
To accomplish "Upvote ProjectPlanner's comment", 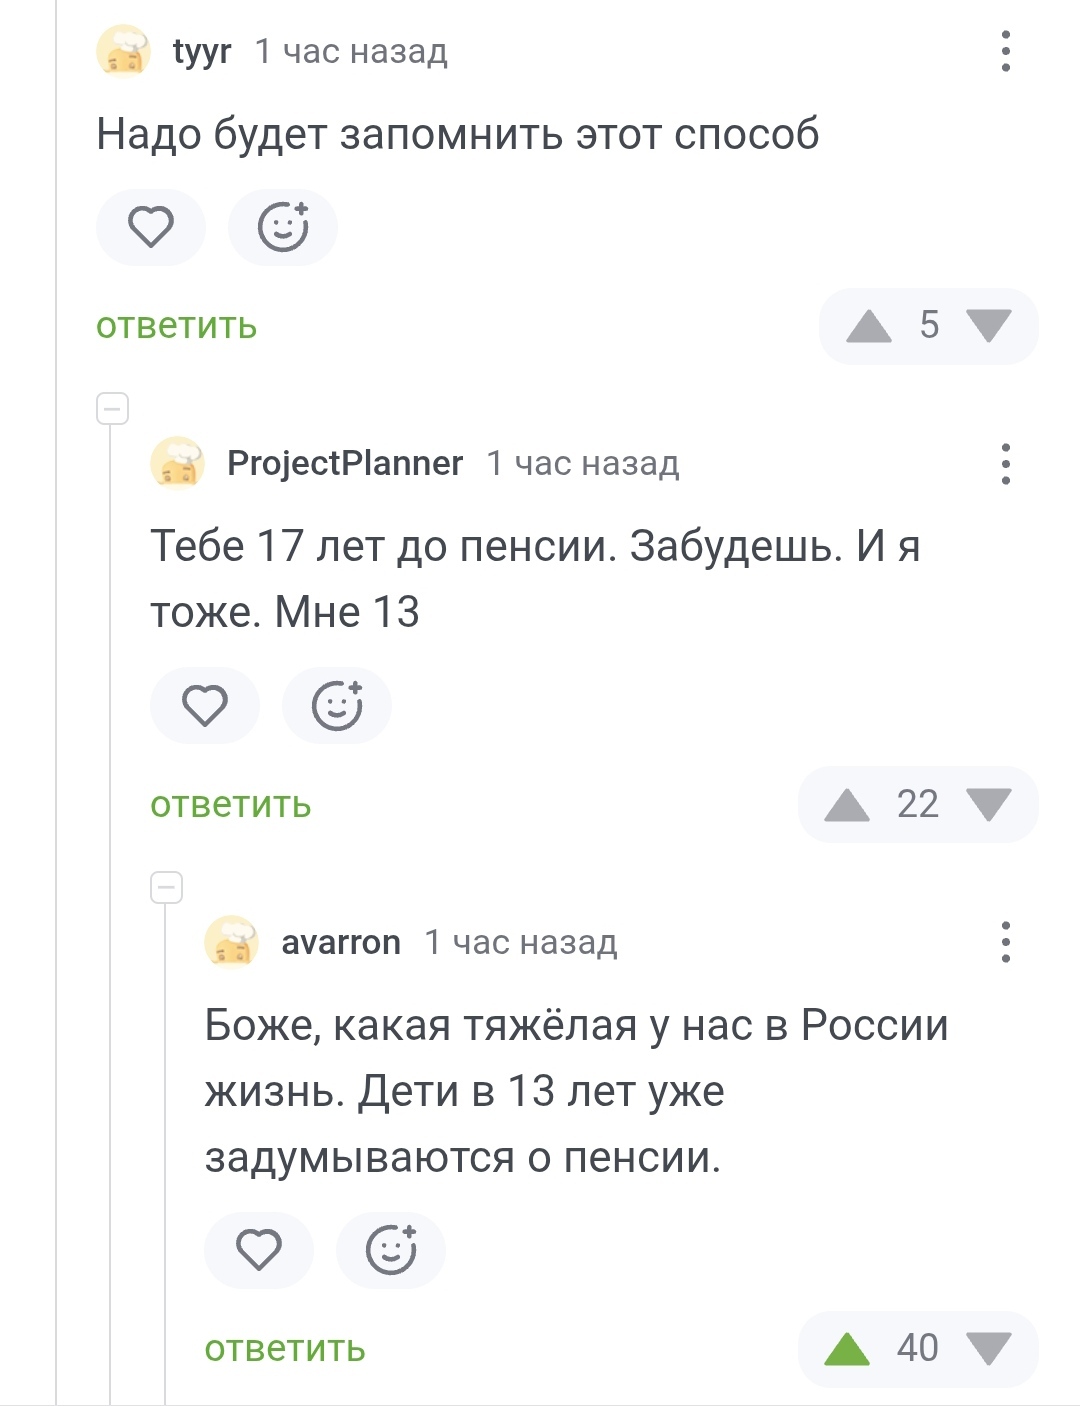I will (x=847, y=805).
